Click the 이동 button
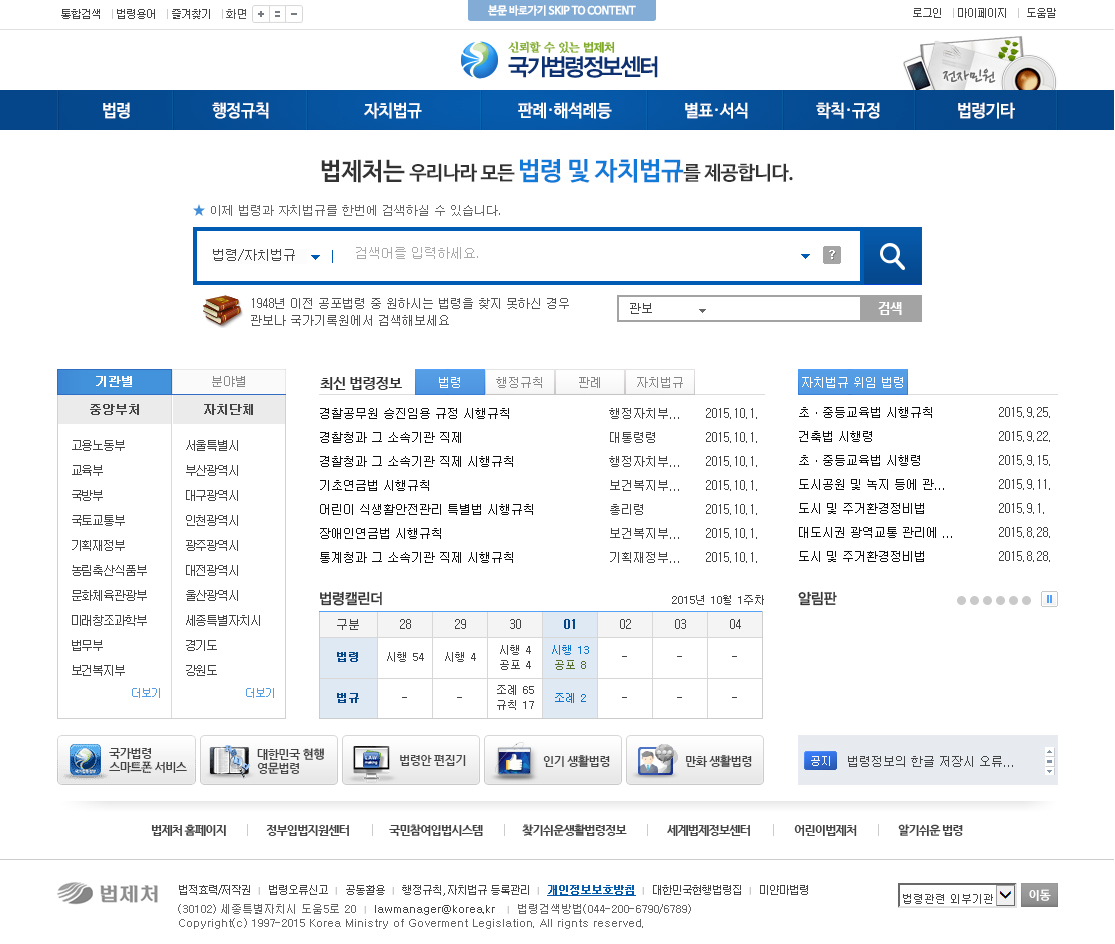Screen dimensions: 1115x944 point(1039,895)
